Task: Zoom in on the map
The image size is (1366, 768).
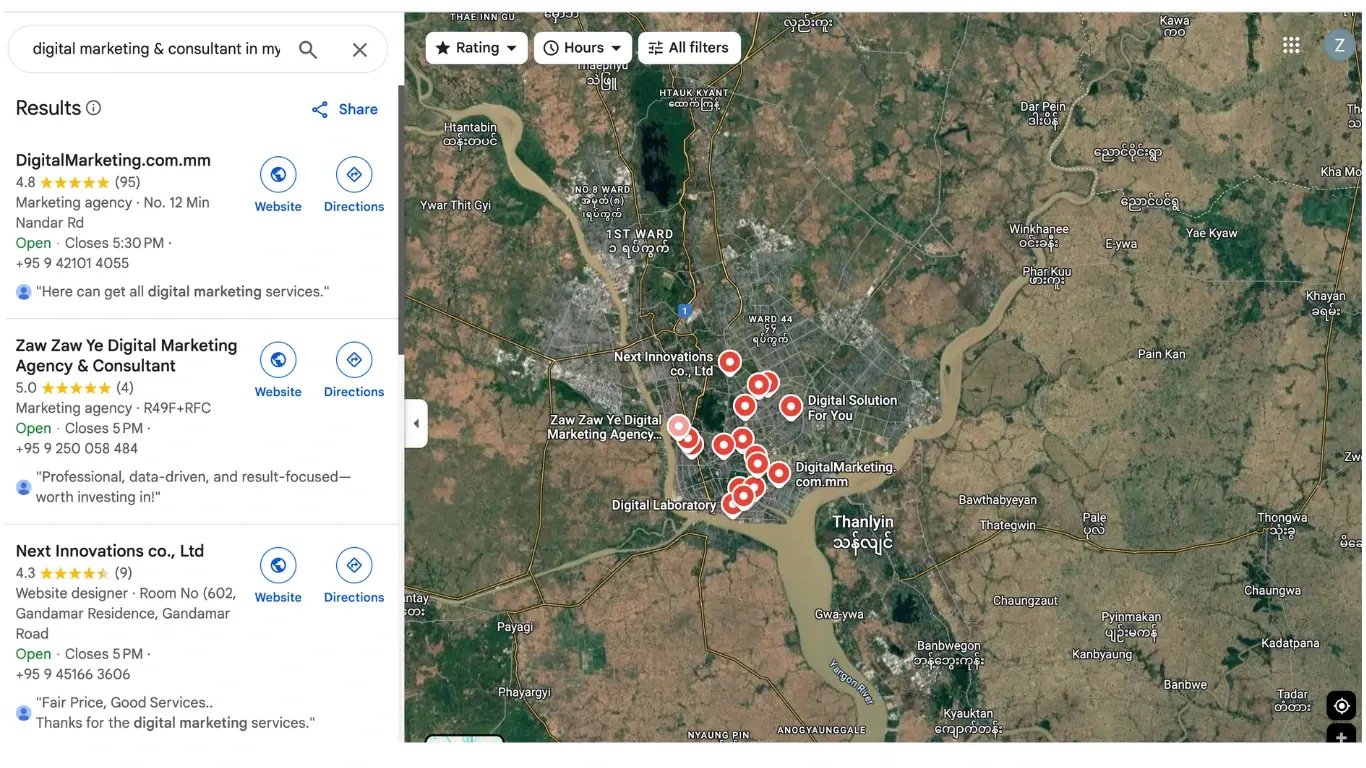Action: coord(1341,736)
